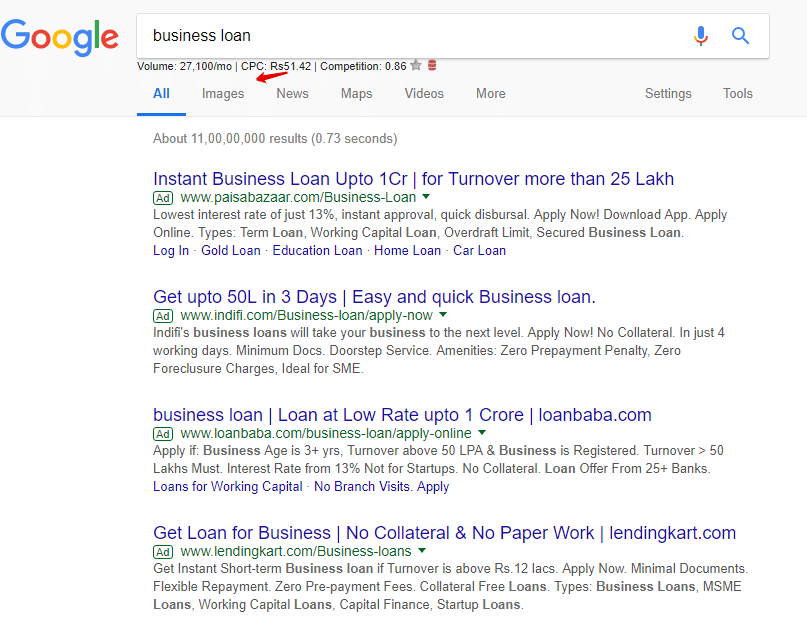Star the keyword in Keywords Everywhere bar
The width and height of the screenshot is (807, 617).
(416, 65)
